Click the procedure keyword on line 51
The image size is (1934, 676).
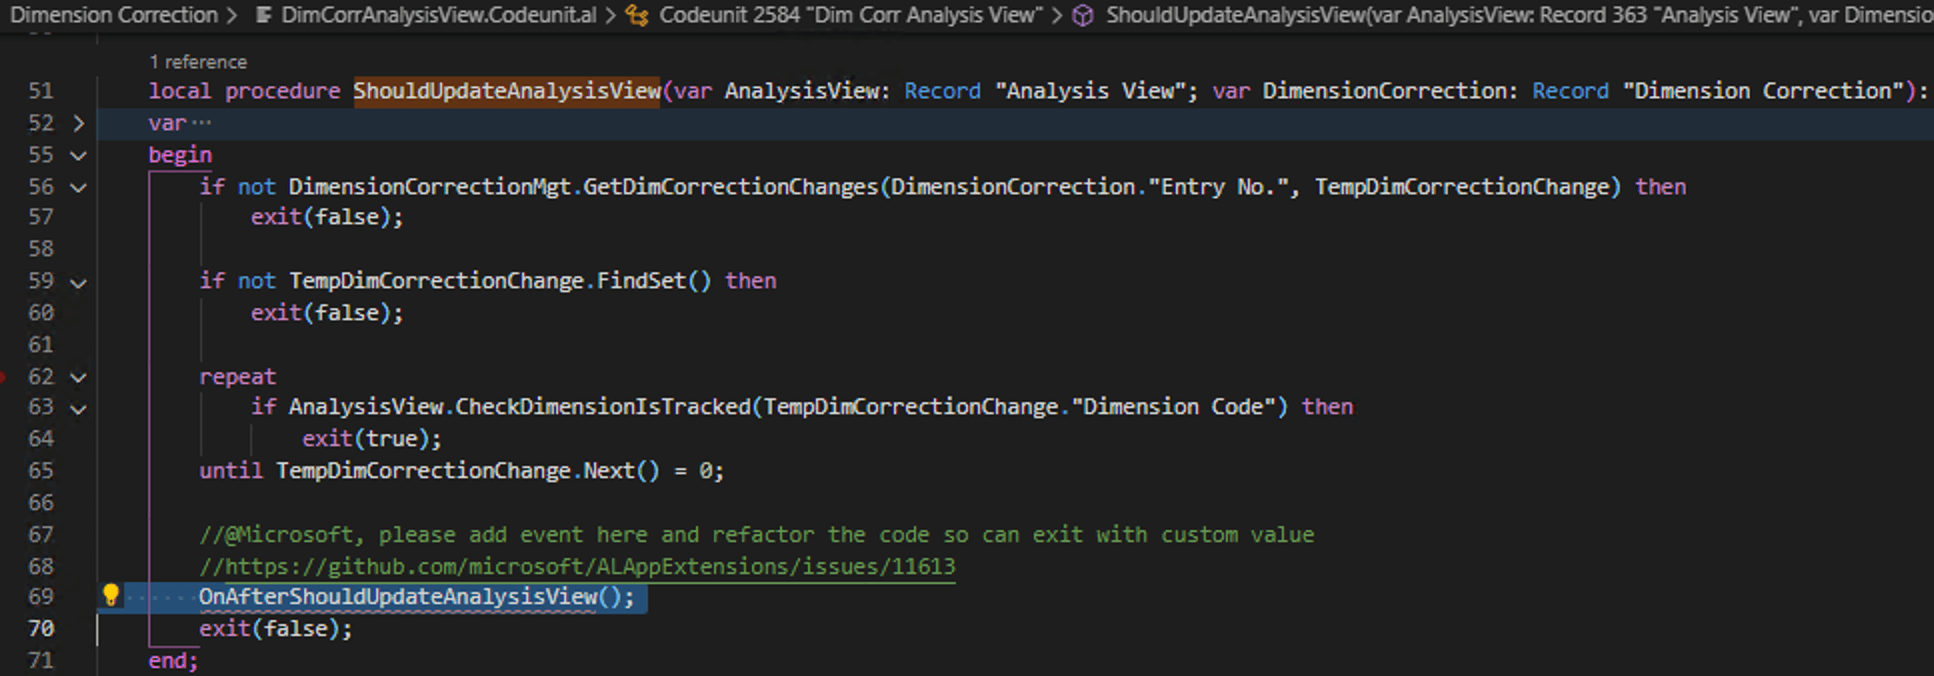click(282, 91)
